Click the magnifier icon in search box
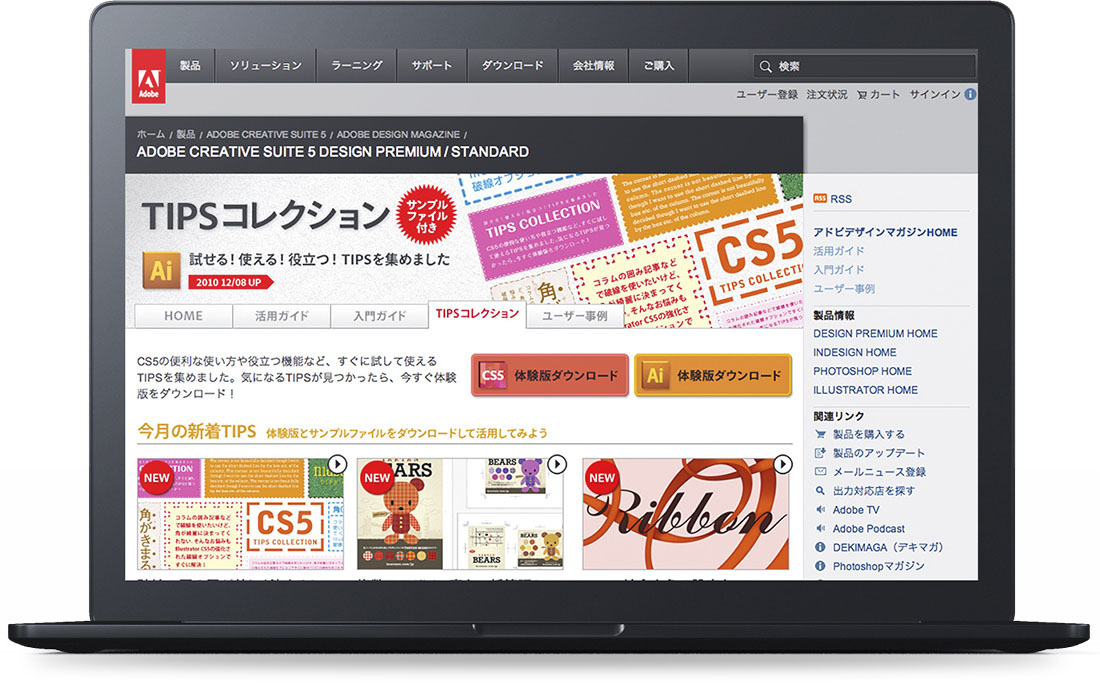This screenshot has height=684, width=1100. (x=766, y=67)
